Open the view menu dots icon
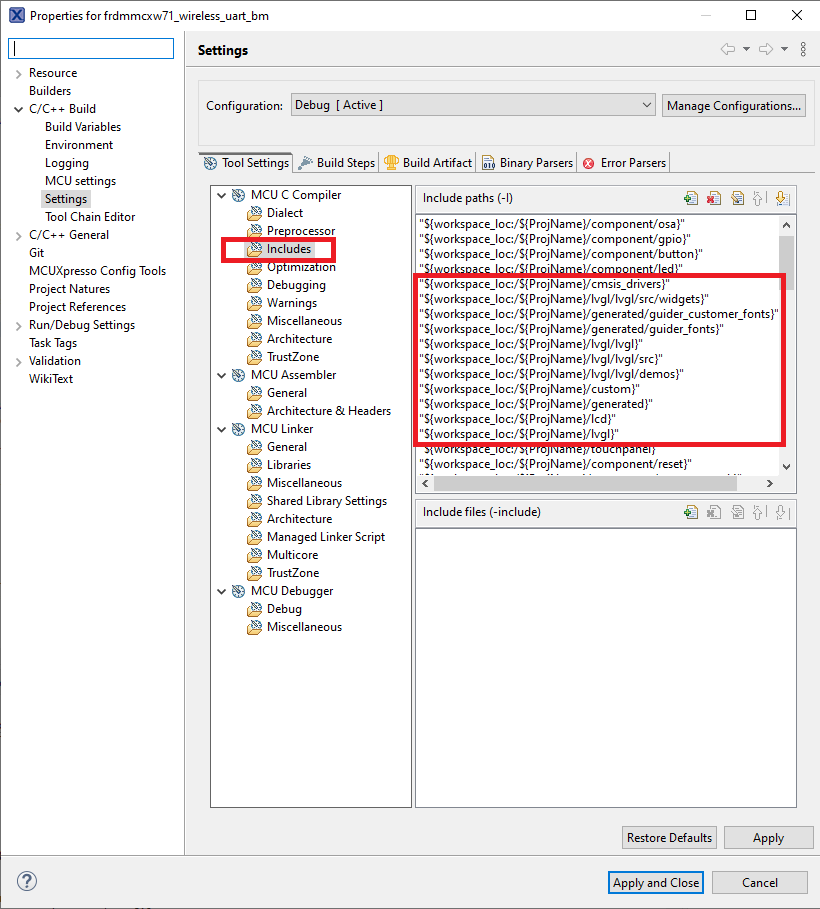The width and height of the screenshot is (820, 909). [803, 49]
